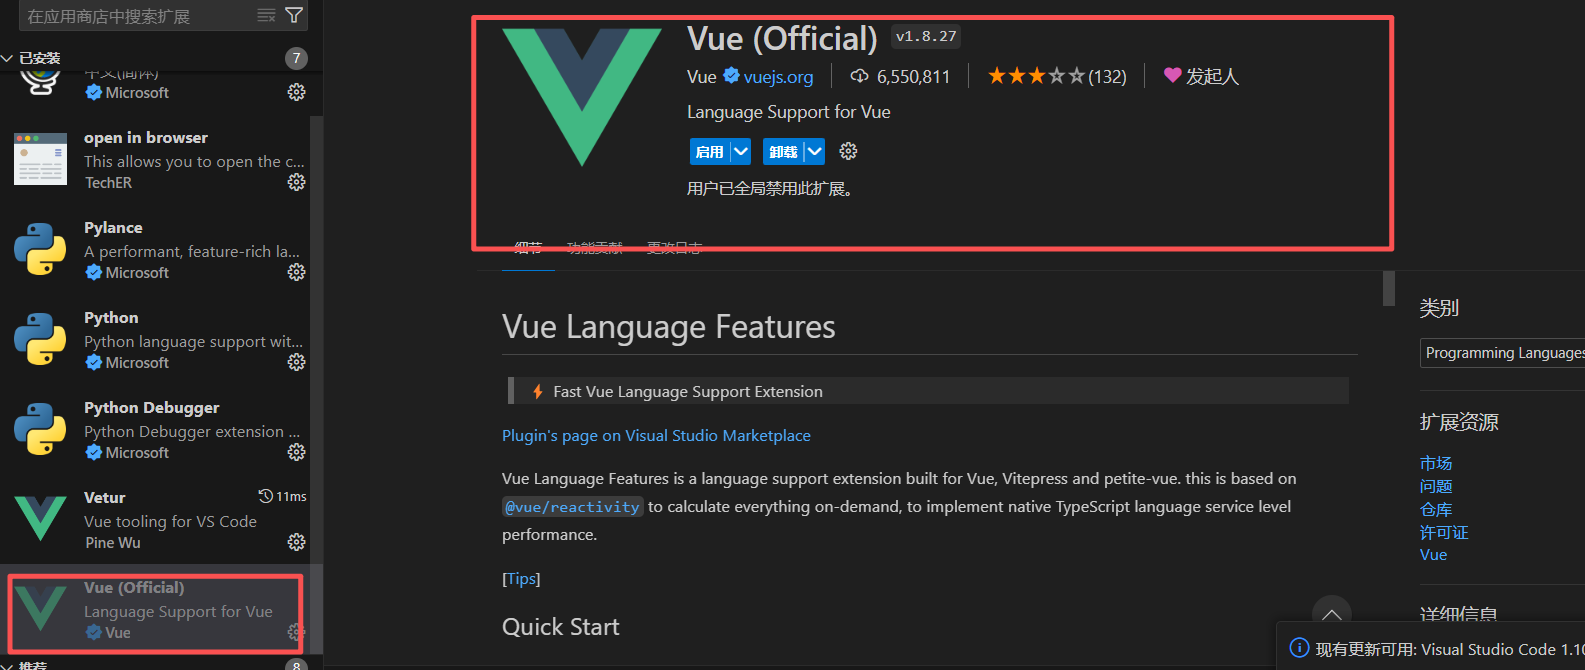The height and width of the screenshot is (670, 1585).
Task: Click the Pylance extension icon
Action: (40, 249)
